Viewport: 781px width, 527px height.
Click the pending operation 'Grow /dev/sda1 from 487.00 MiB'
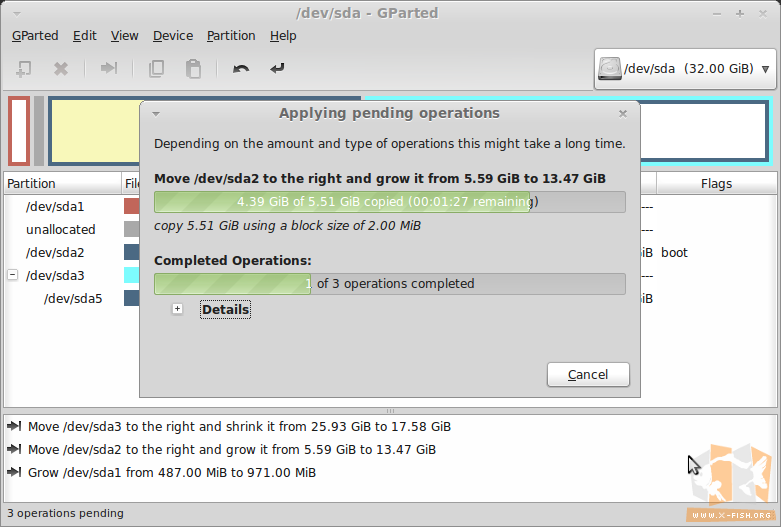click(172, 472)
